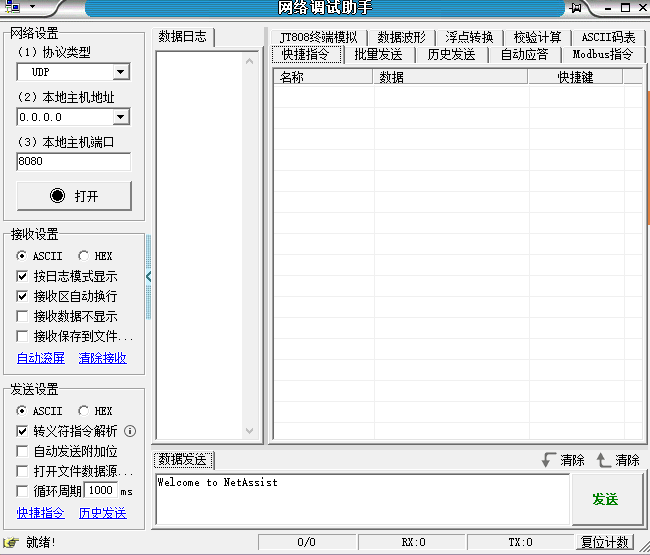Select the 数据日志 tab
The image size is (650, 555).
coord(182,36)
